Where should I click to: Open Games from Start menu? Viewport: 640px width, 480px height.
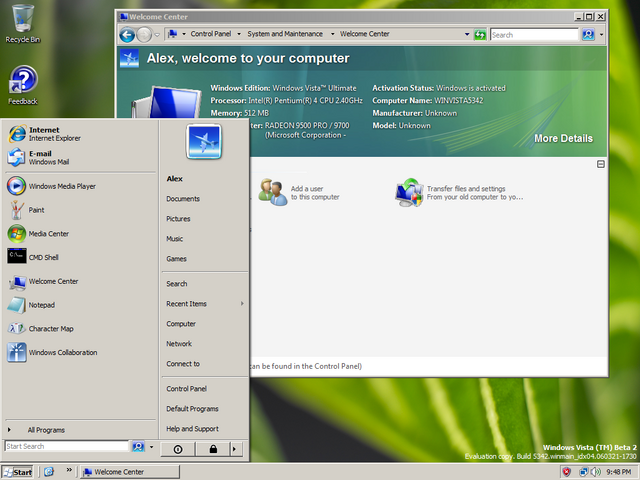[x=176, y=259]
